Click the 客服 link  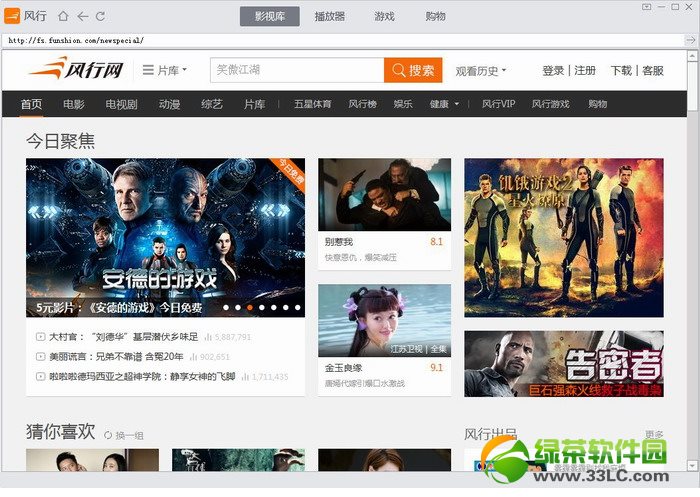pos(653,71)
